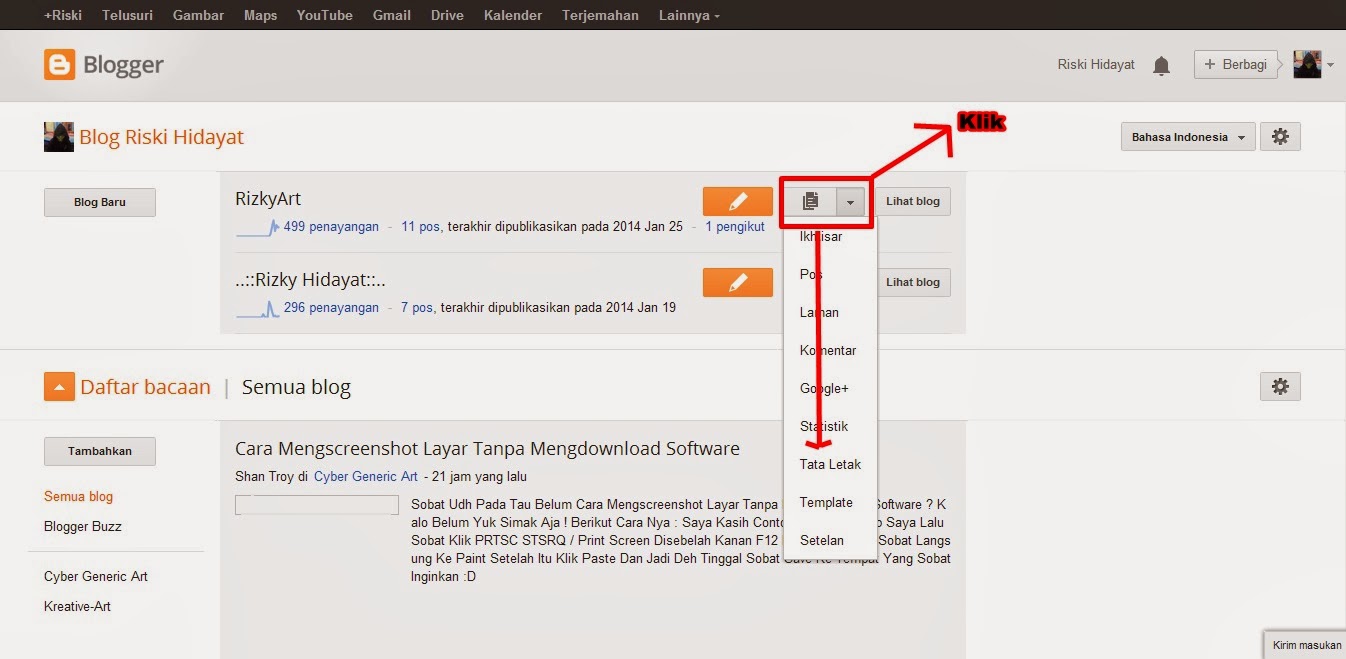The image size is (1346, 659).
Task: Click the Blog Riski Hidayat avatar thumbnail
Action: pos(59,137)
